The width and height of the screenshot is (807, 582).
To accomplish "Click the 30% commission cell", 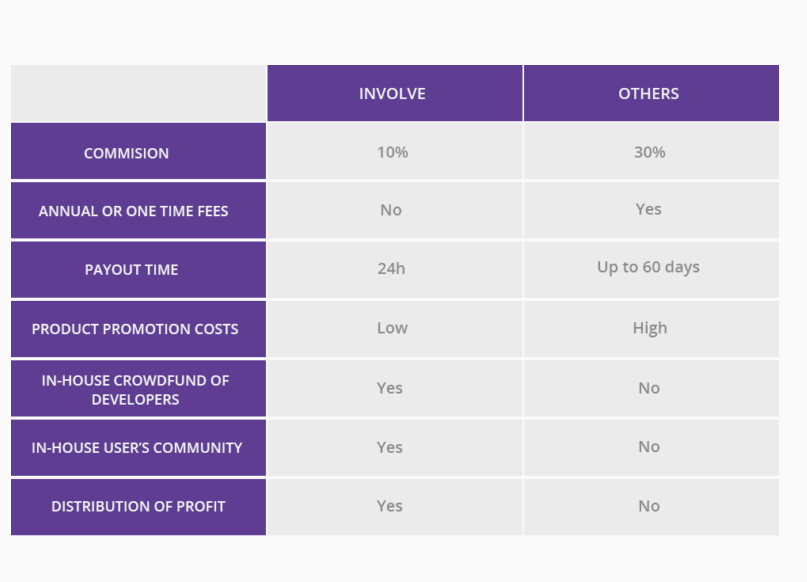I will point(651,151).
